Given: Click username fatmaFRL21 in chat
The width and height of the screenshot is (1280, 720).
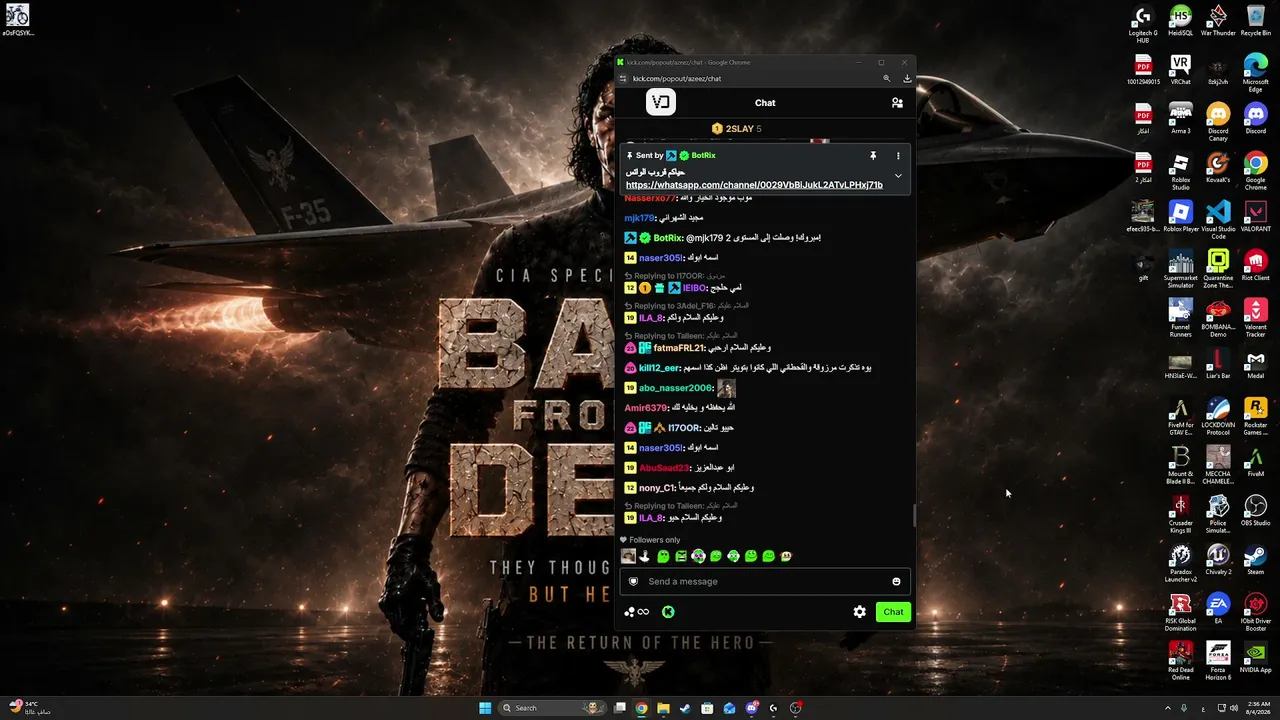Looking at the screenshot, I should 678,348.
